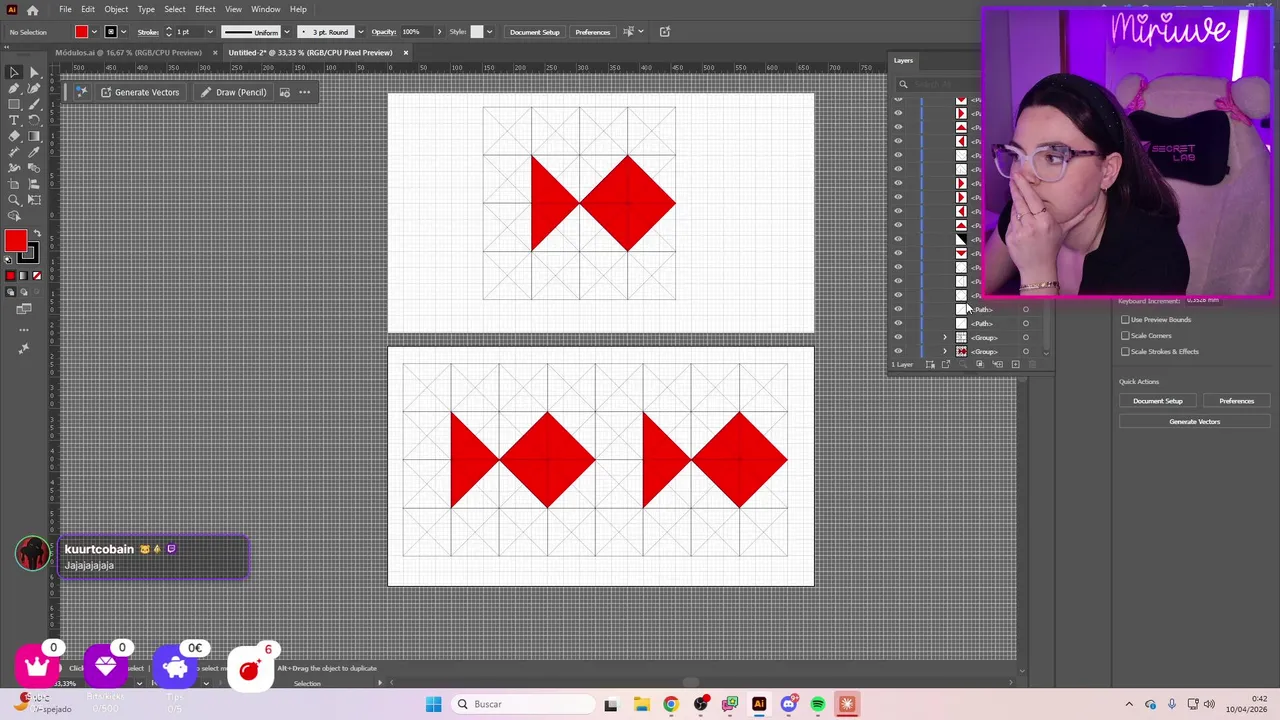Click the Default Fill and Stroke icon
Image resolution: width=1280 pixels, height=720 pixels.
(x=8, y=260)
